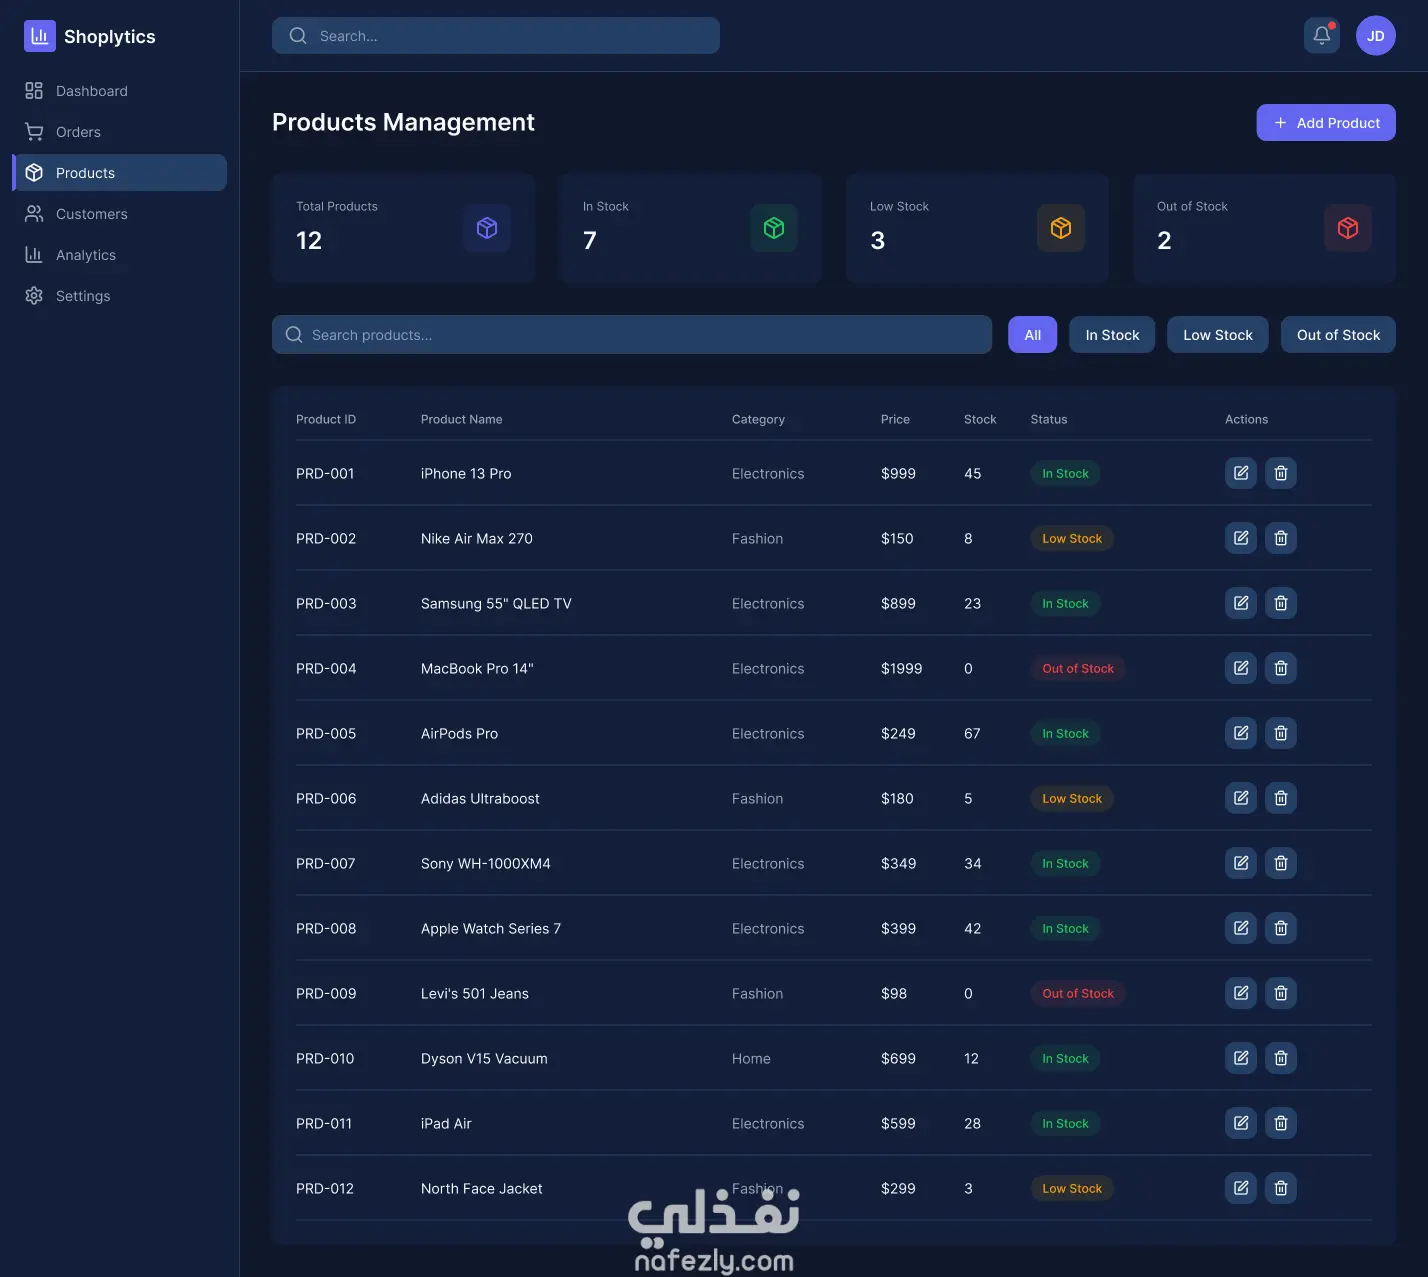Viewport: 1428px width, 1277px height.
Task: Open Settings from the sidebar
Action: (x=120, y=296)
